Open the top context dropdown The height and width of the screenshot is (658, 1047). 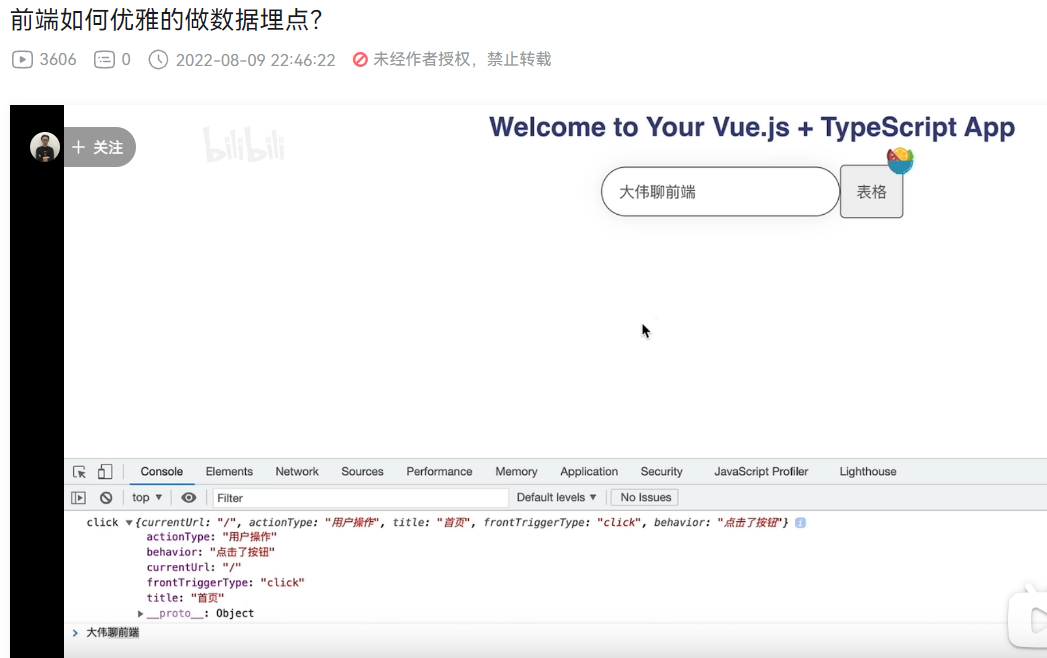click(x=147, y=498)
